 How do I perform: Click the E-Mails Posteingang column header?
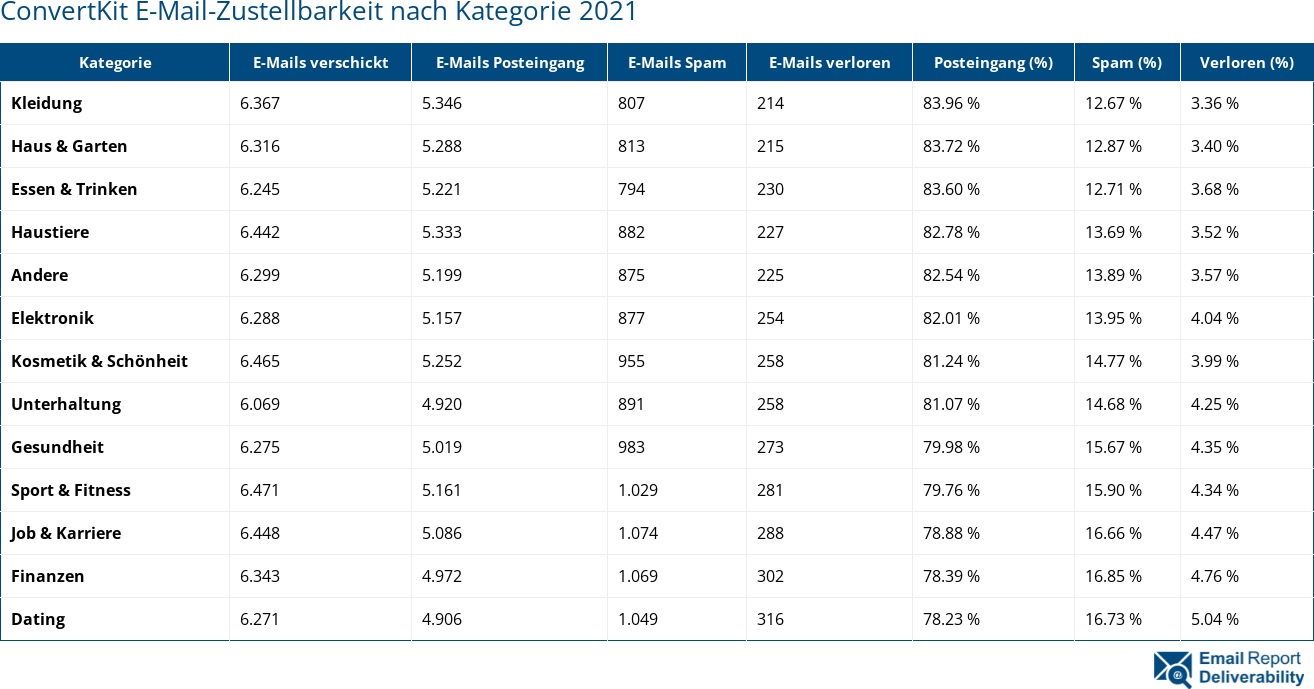(x=510, y=62)
